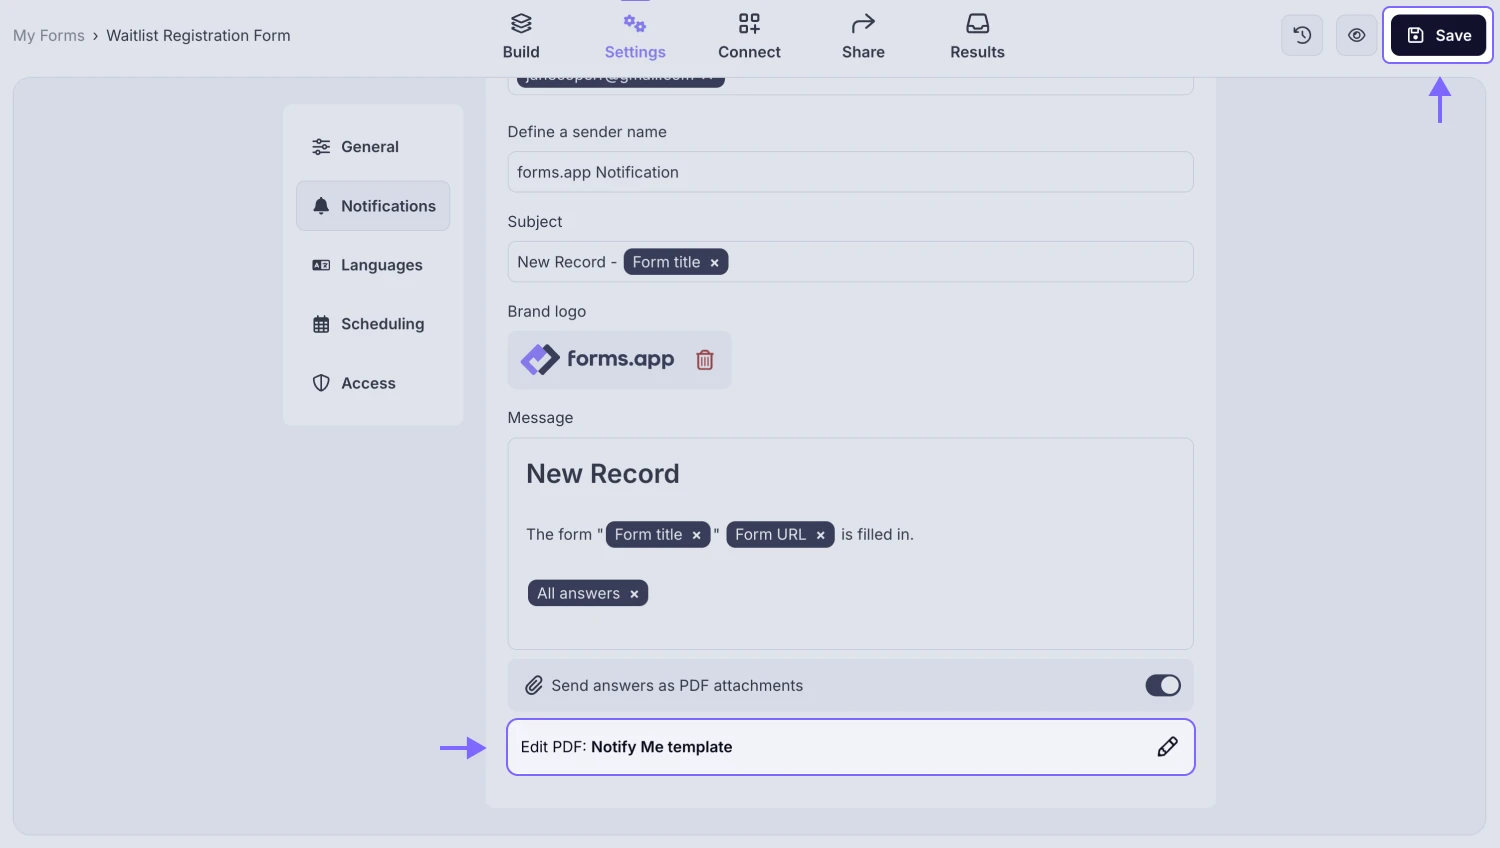Open version history clock icon
Viewport: 1500px width, 848px height.
pos(1302,35)
